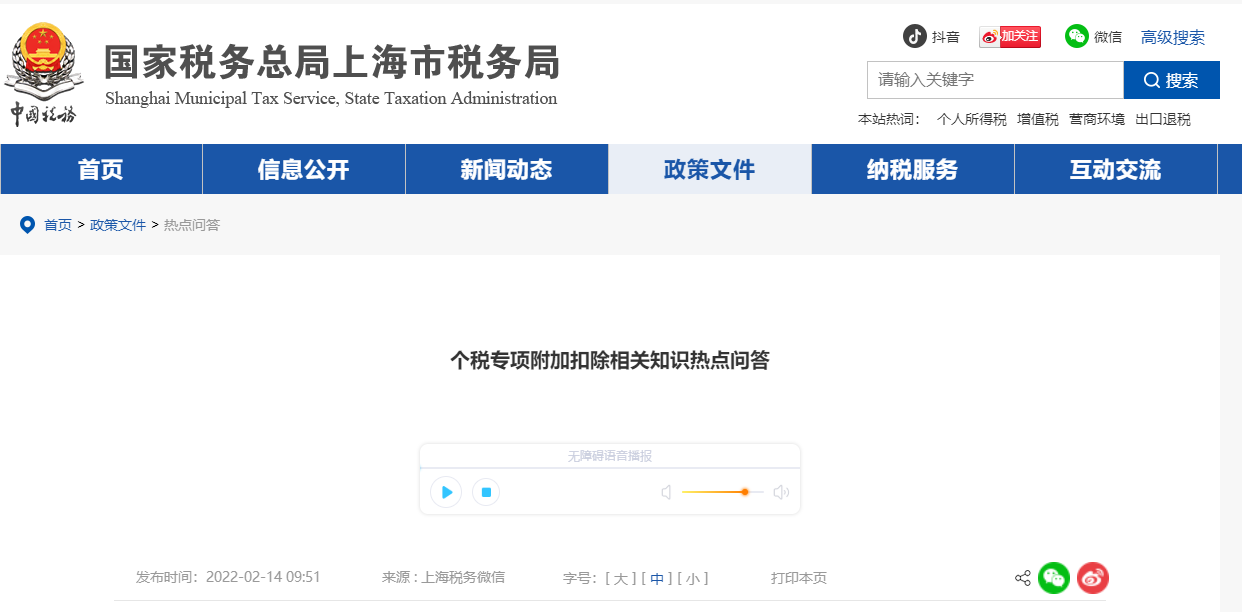Click the magnifier search button
This screenshot has height=612, width=1242.
1171,80
